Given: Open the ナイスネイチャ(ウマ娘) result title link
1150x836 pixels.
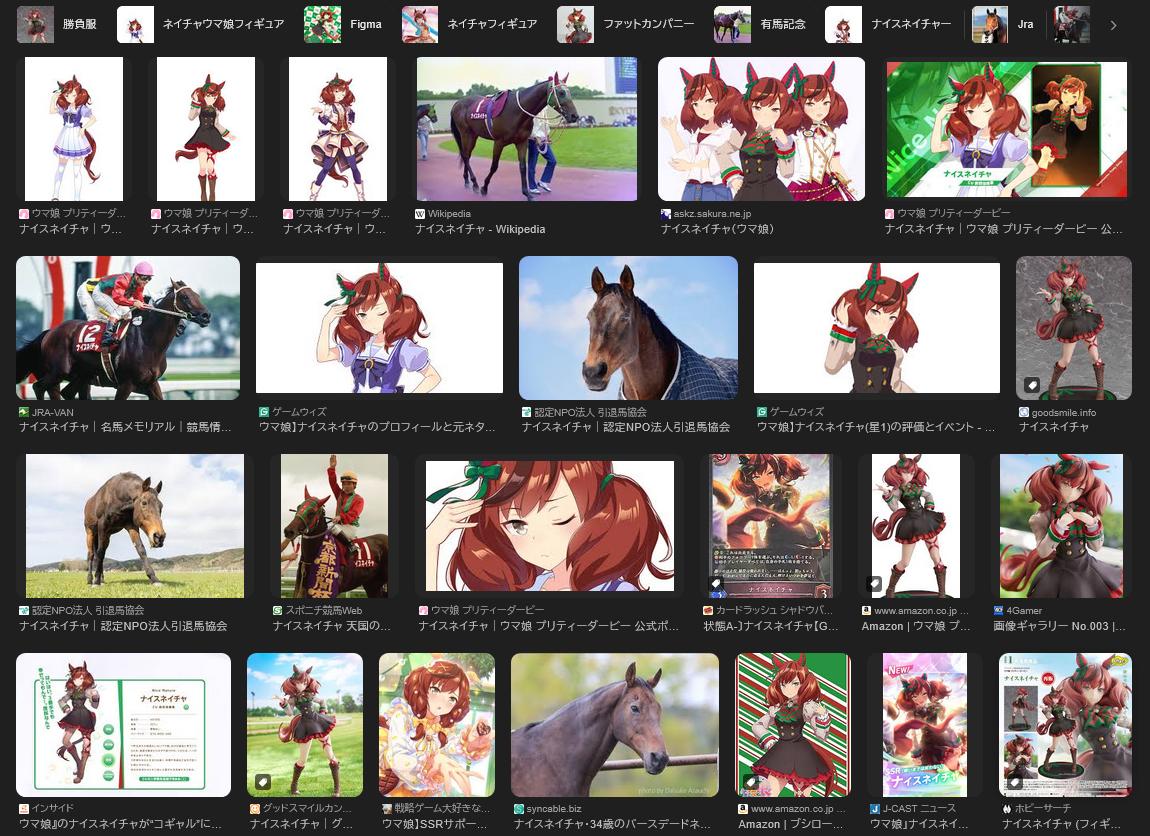Looking at the screenshot, I should click(717, 229).
